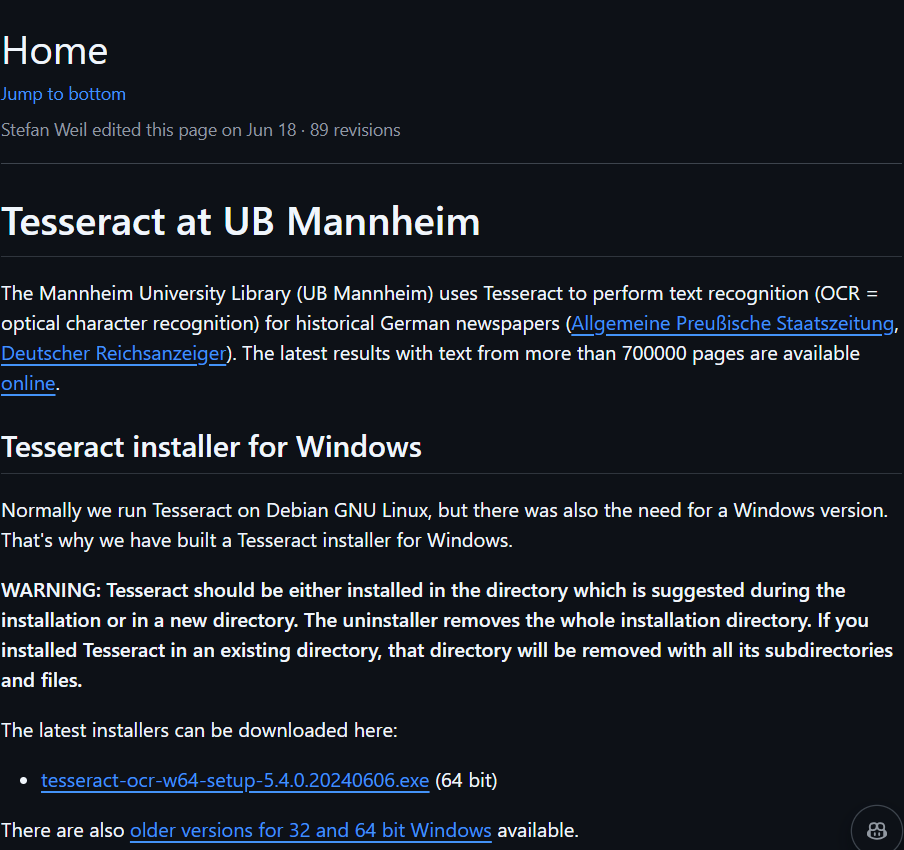Visit the online results link
Screen dimensions: 904x850
click(x=28, y=383)
